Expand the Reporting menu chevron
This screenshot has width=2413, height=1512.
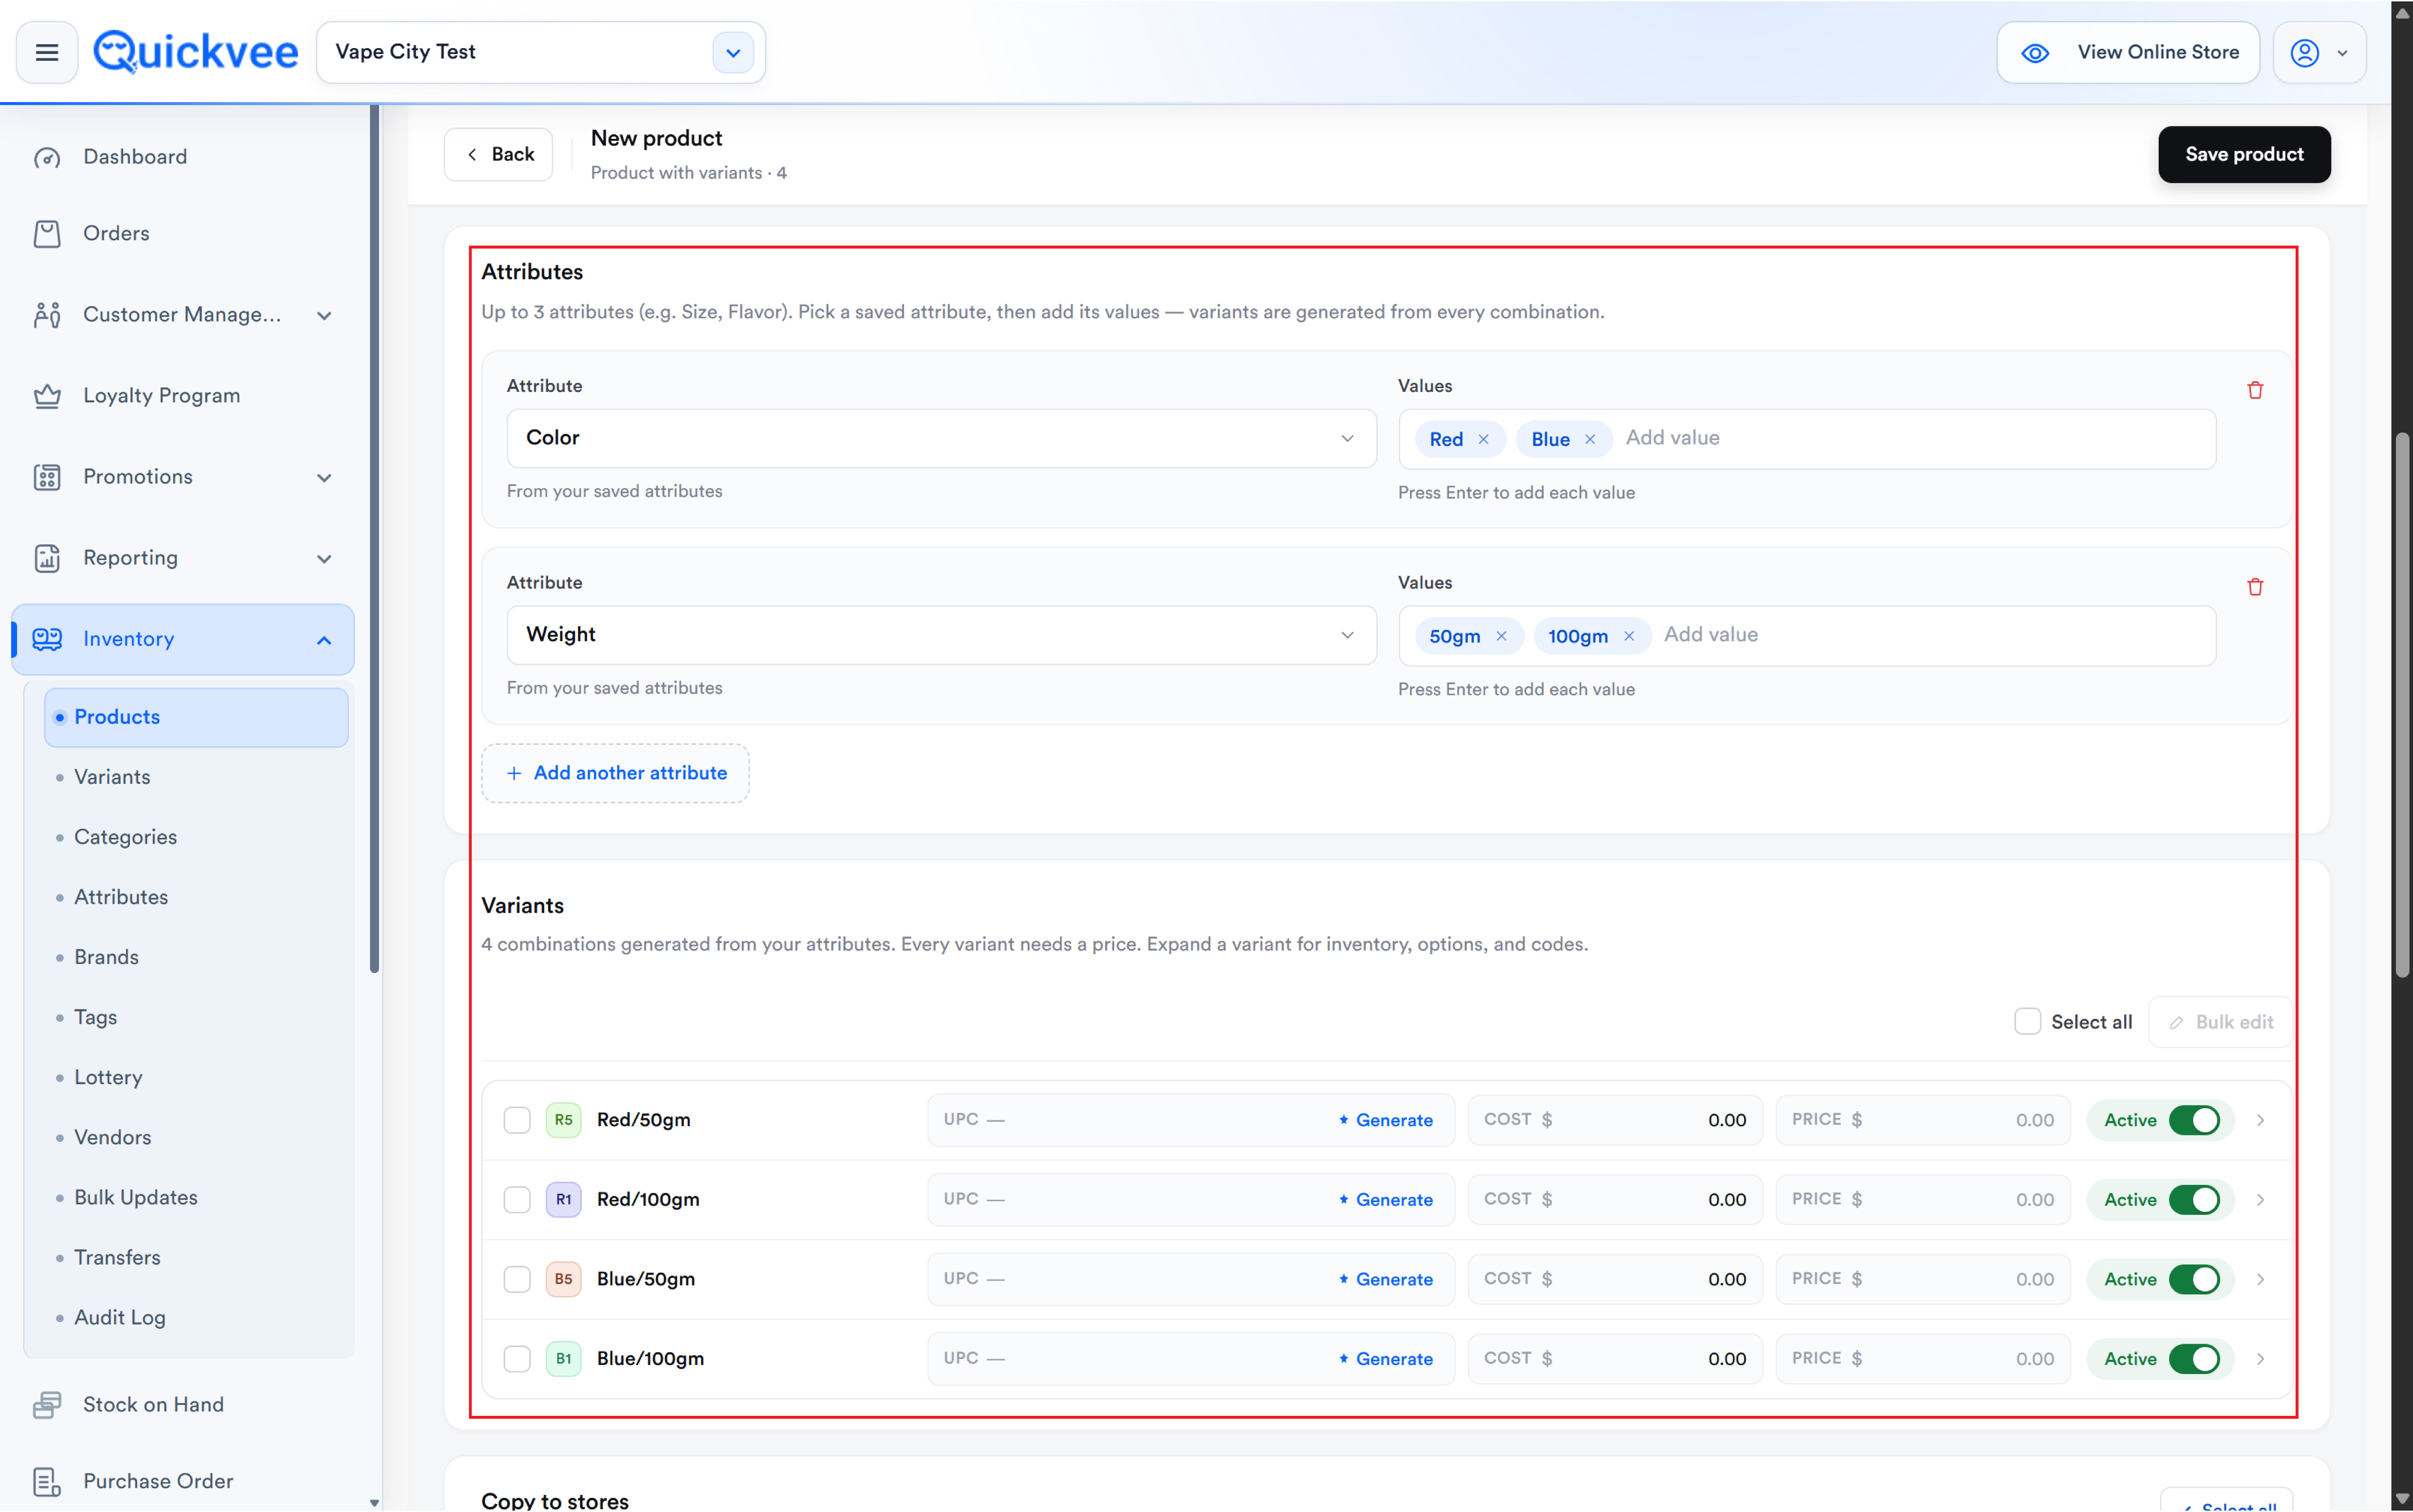324,559
